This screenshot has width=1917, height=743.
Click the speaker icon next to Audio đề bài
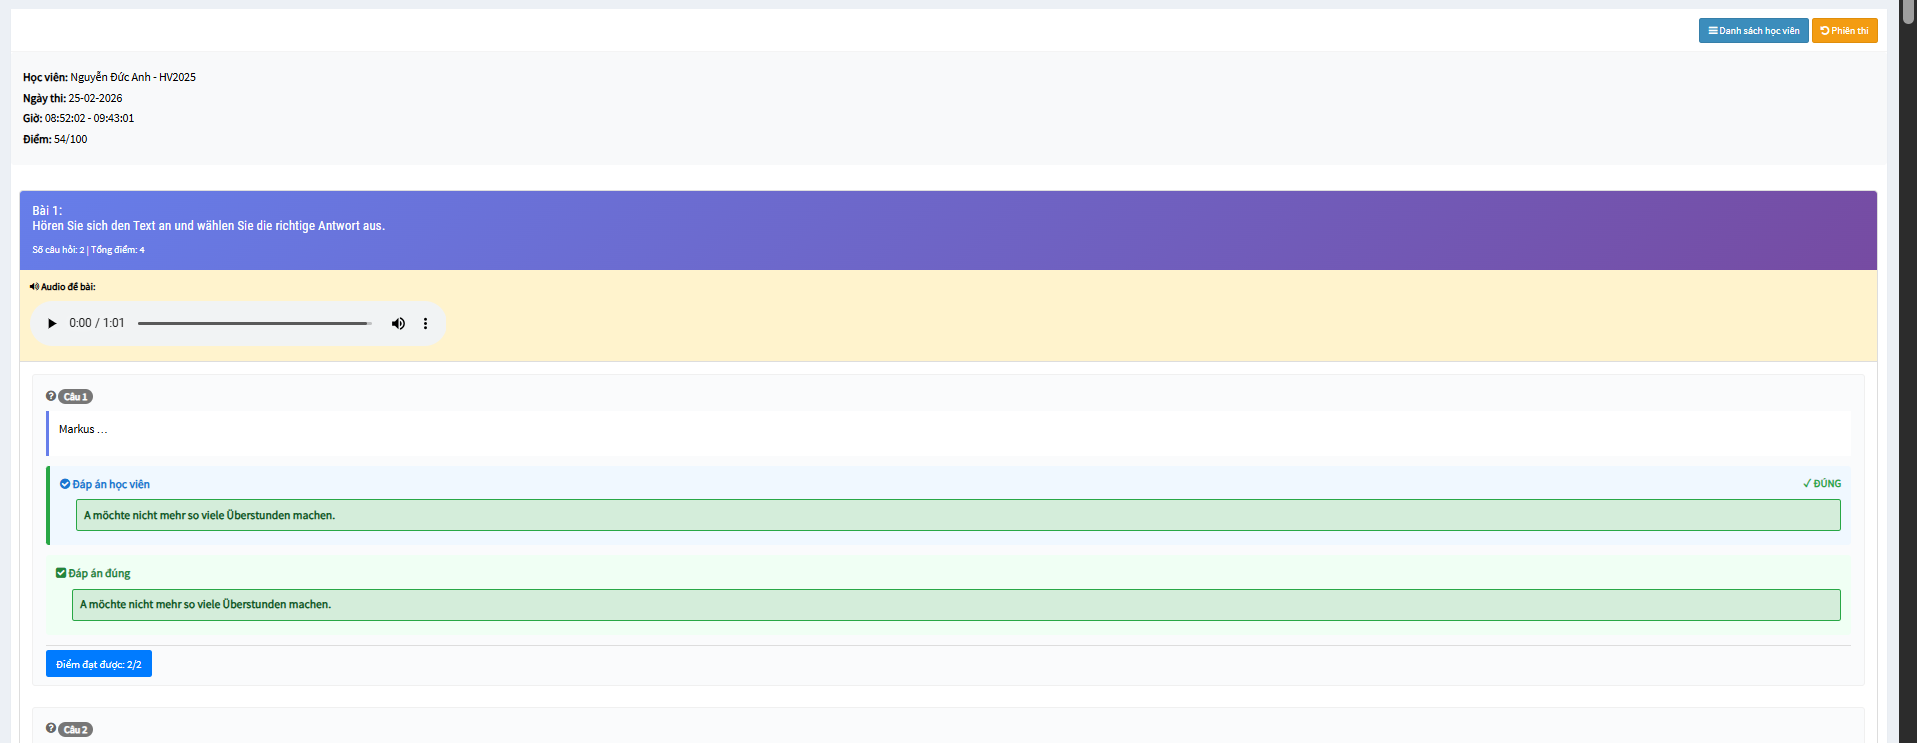pyautogui.click(x=34, y=287)
